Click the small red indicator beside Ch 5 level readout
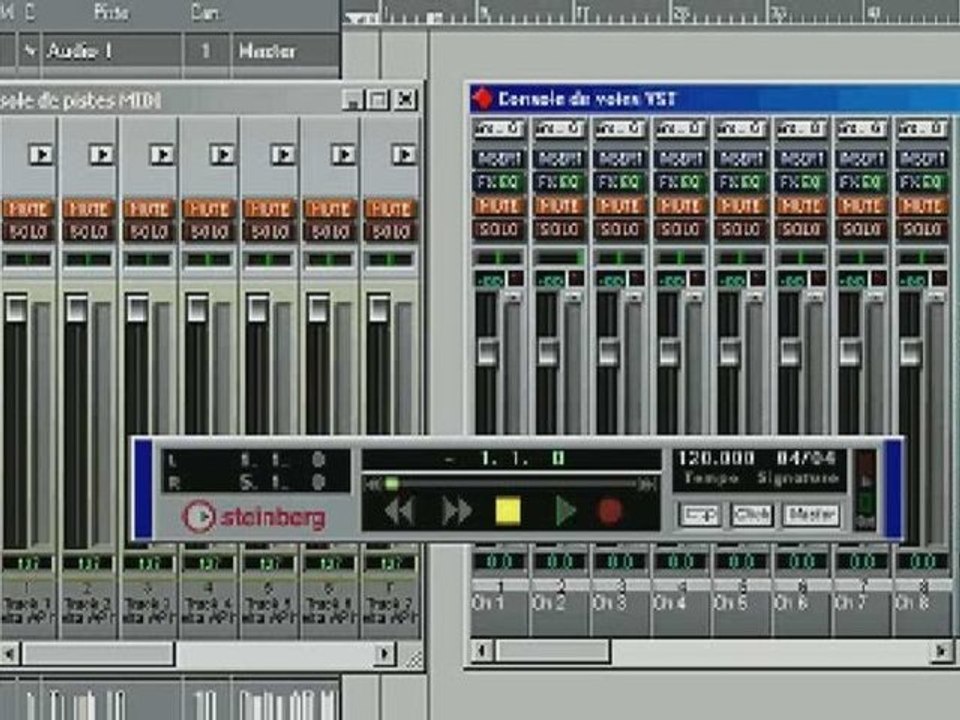Viewport: 960px width, 720px height. coord(757,279)
